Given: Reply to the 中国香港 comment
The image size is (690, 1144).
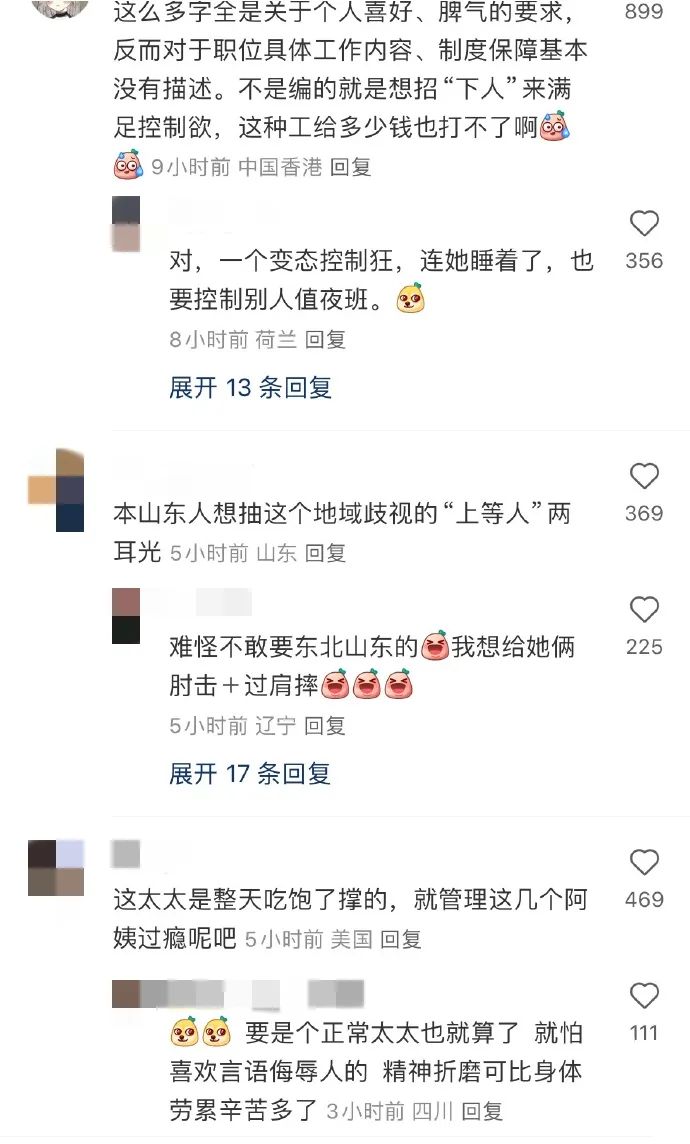Looking at the screenshot, I should click(350, 167).
